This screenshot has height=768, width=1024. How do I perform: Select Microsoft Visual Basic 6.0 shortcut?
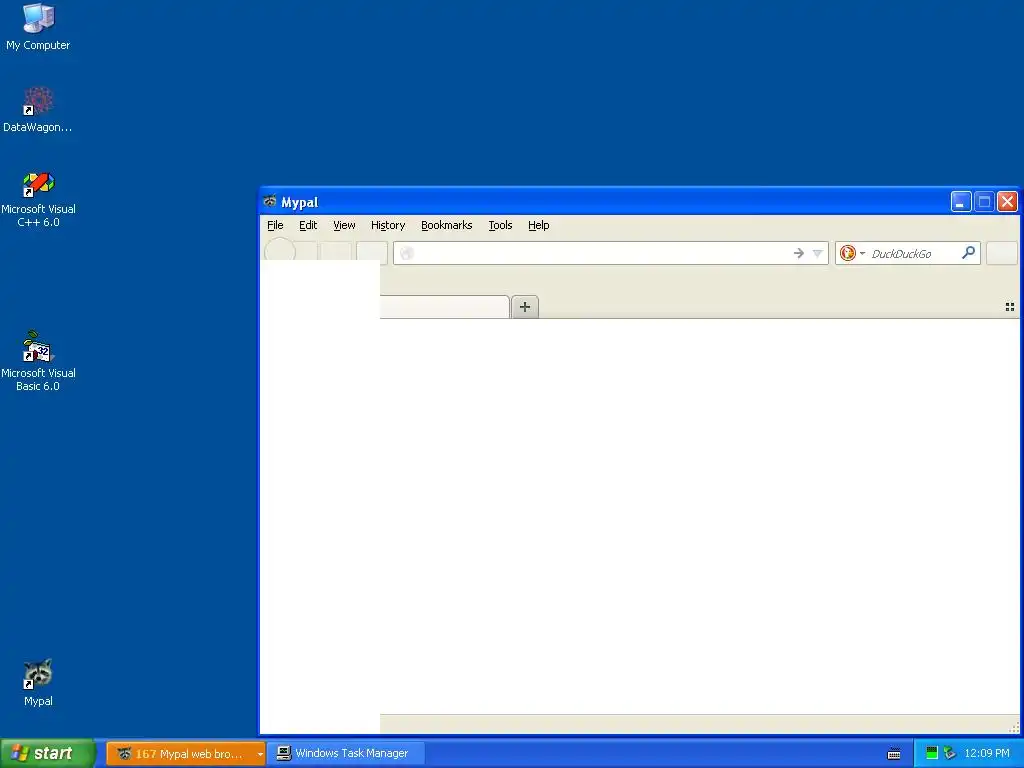click(x=38, y=361)
